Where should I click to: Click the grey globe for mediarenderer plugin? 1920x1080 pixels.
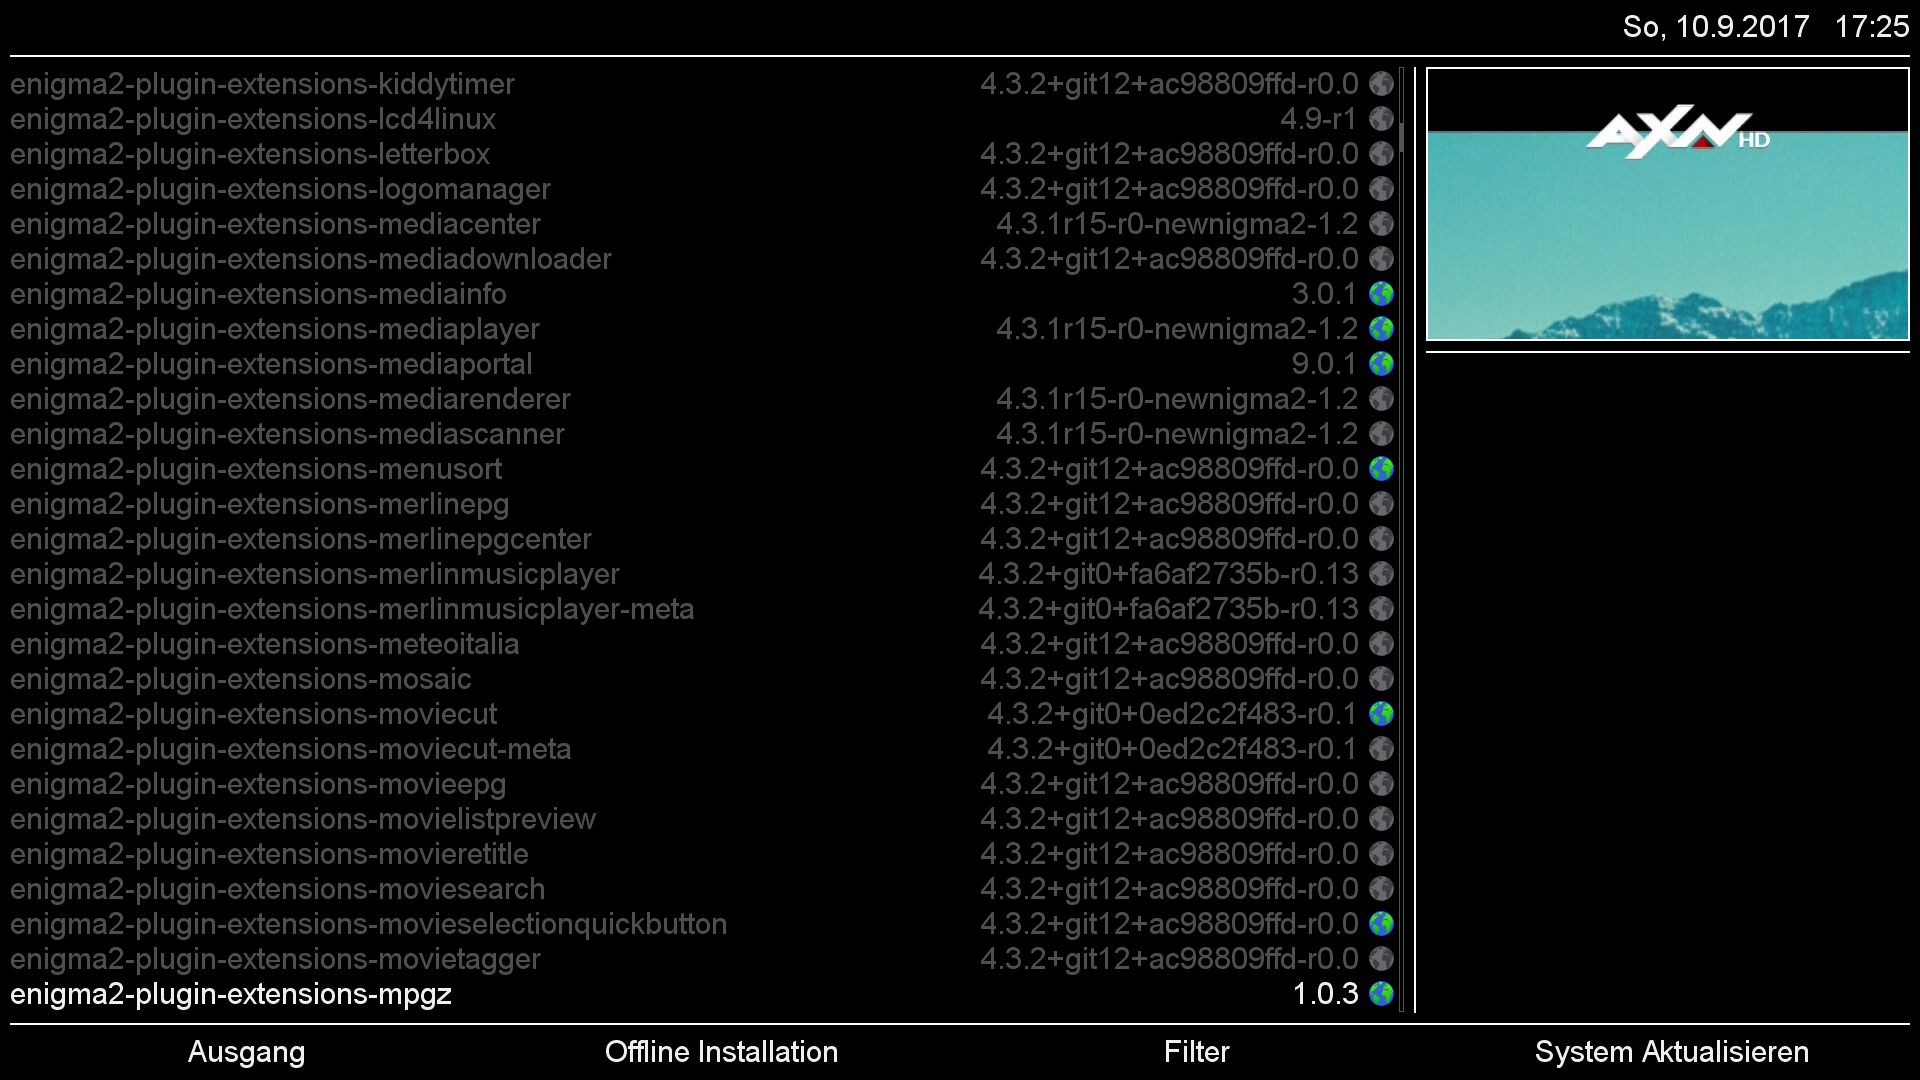tap(1381, 399)
